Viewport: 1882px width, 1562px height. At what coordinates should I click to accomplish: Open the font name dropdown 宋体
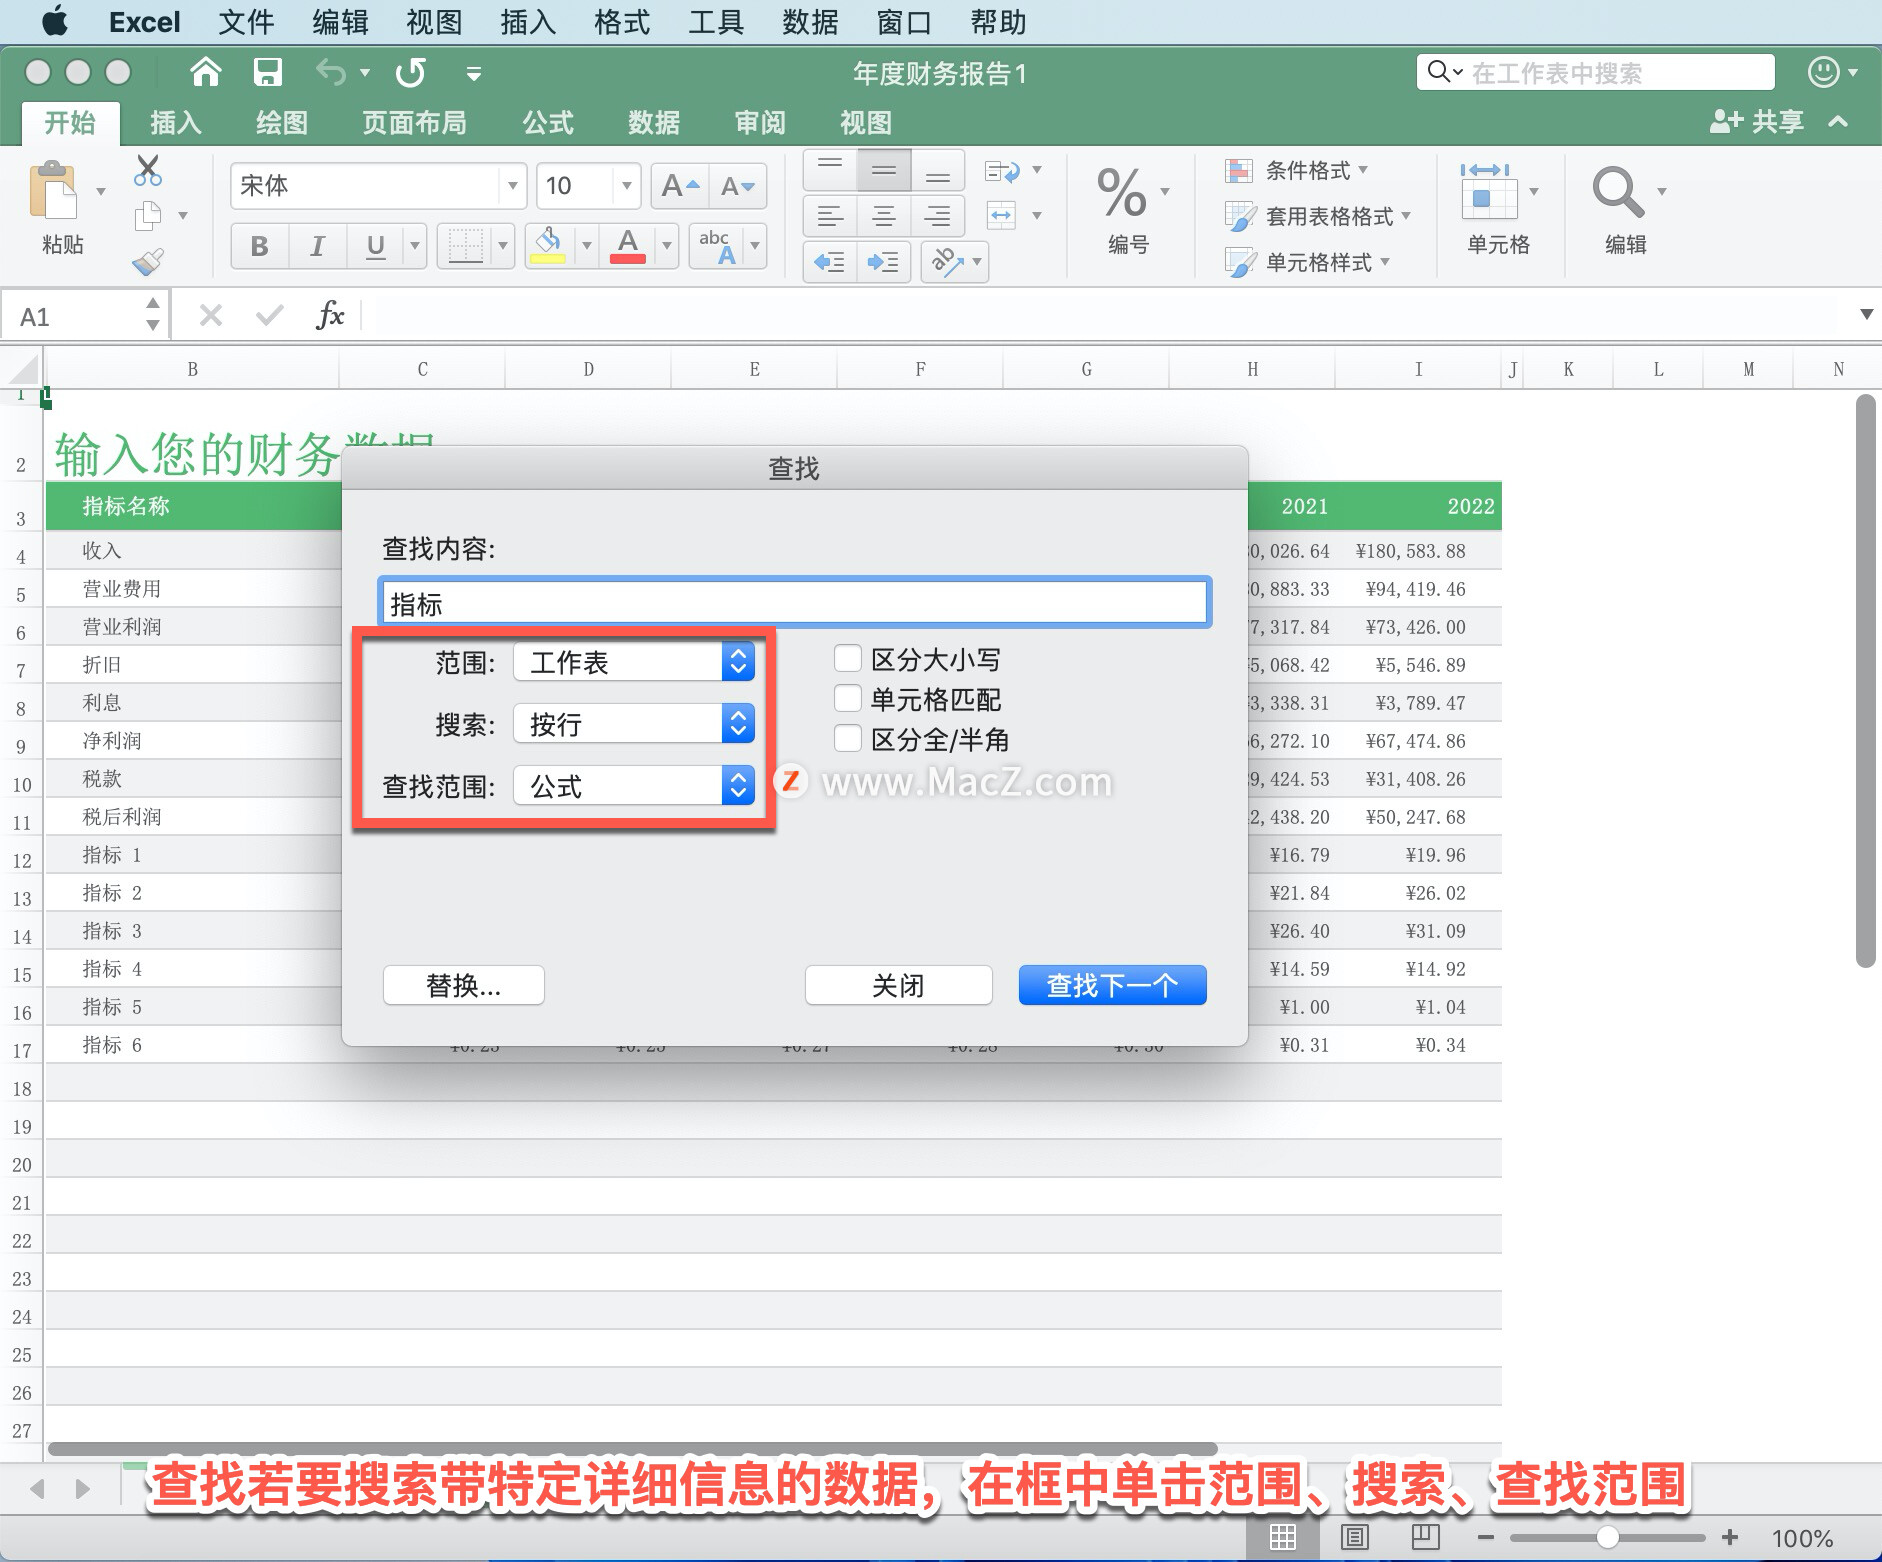coord(512,186)
